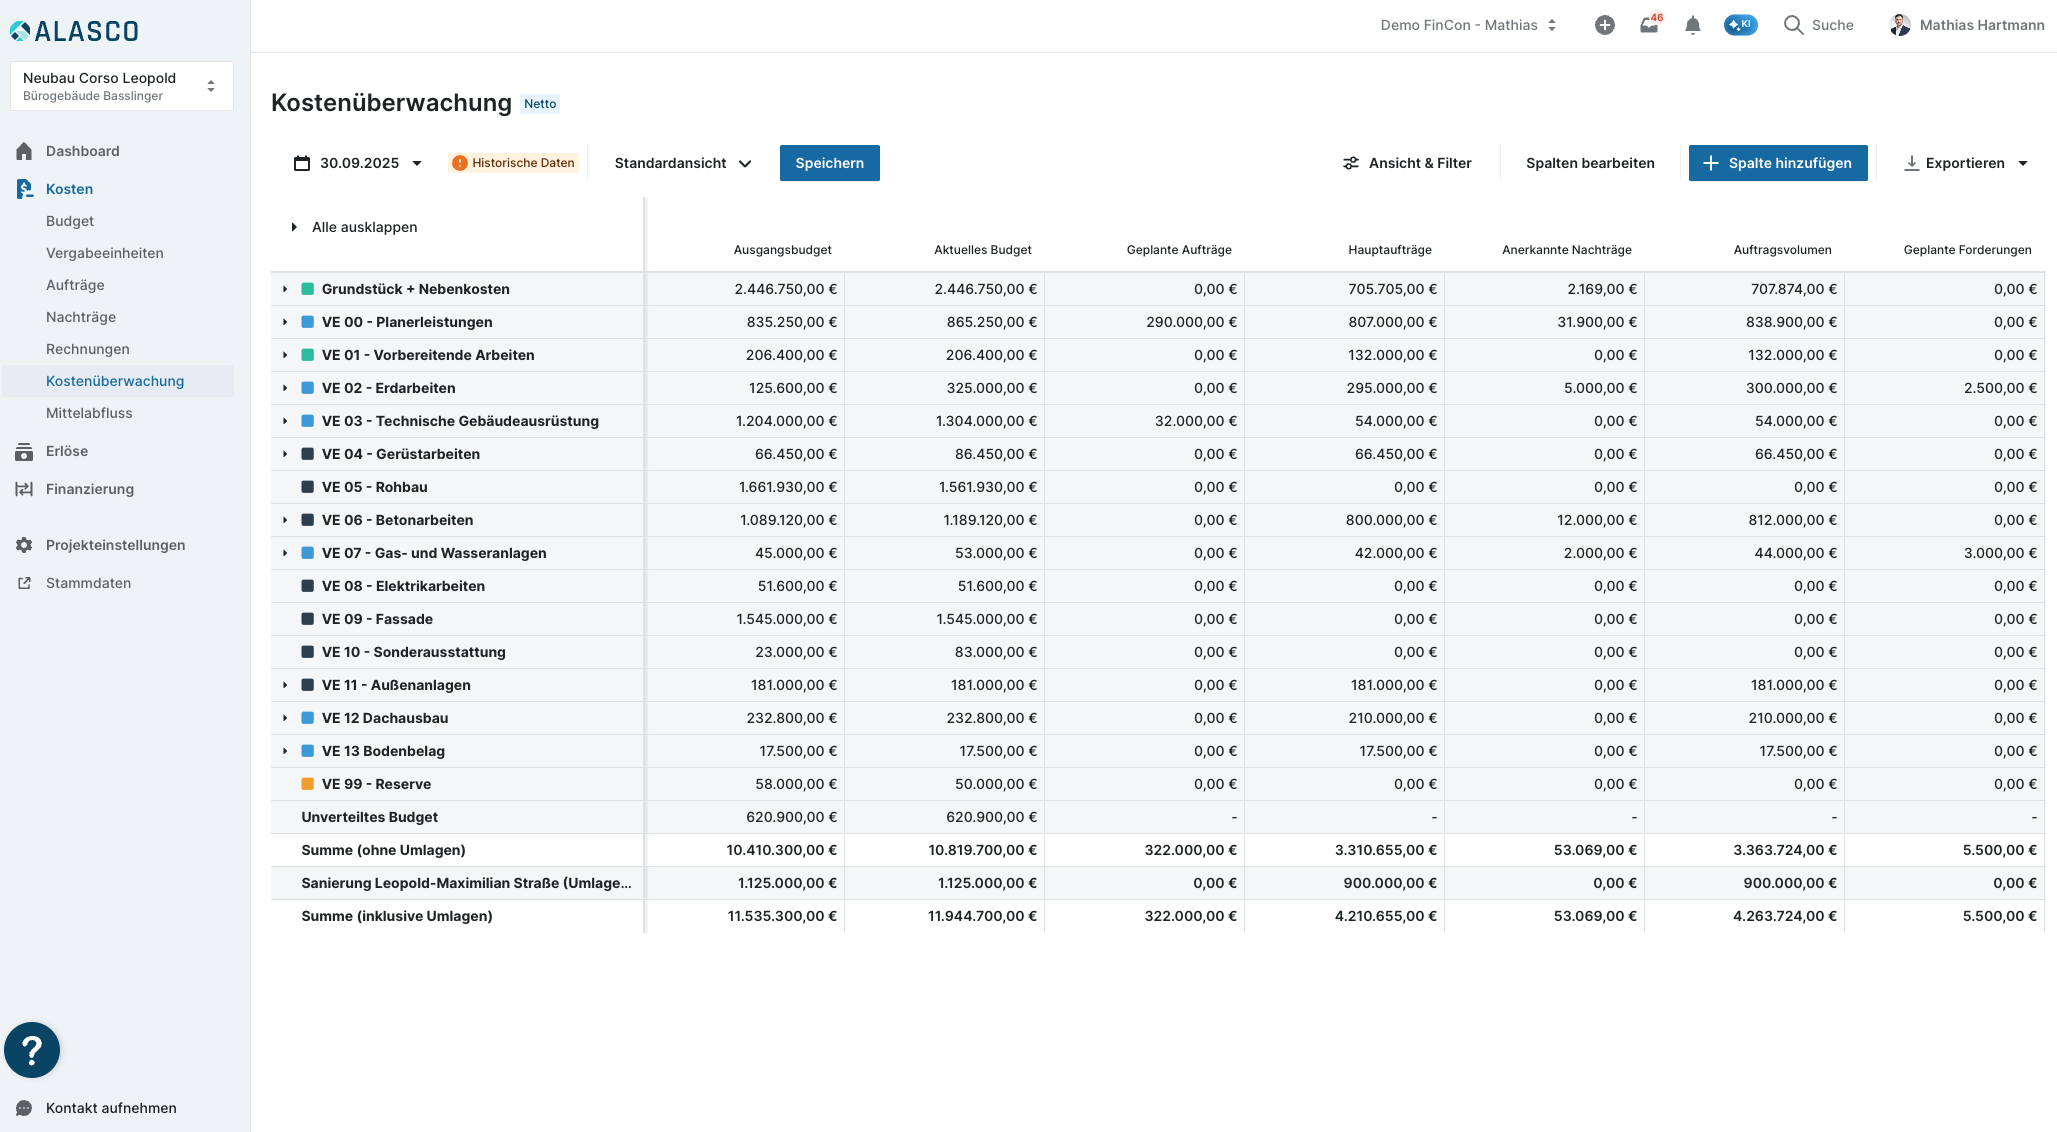Click the Projekteinstellungen gear icon

(x=24, y=545)
